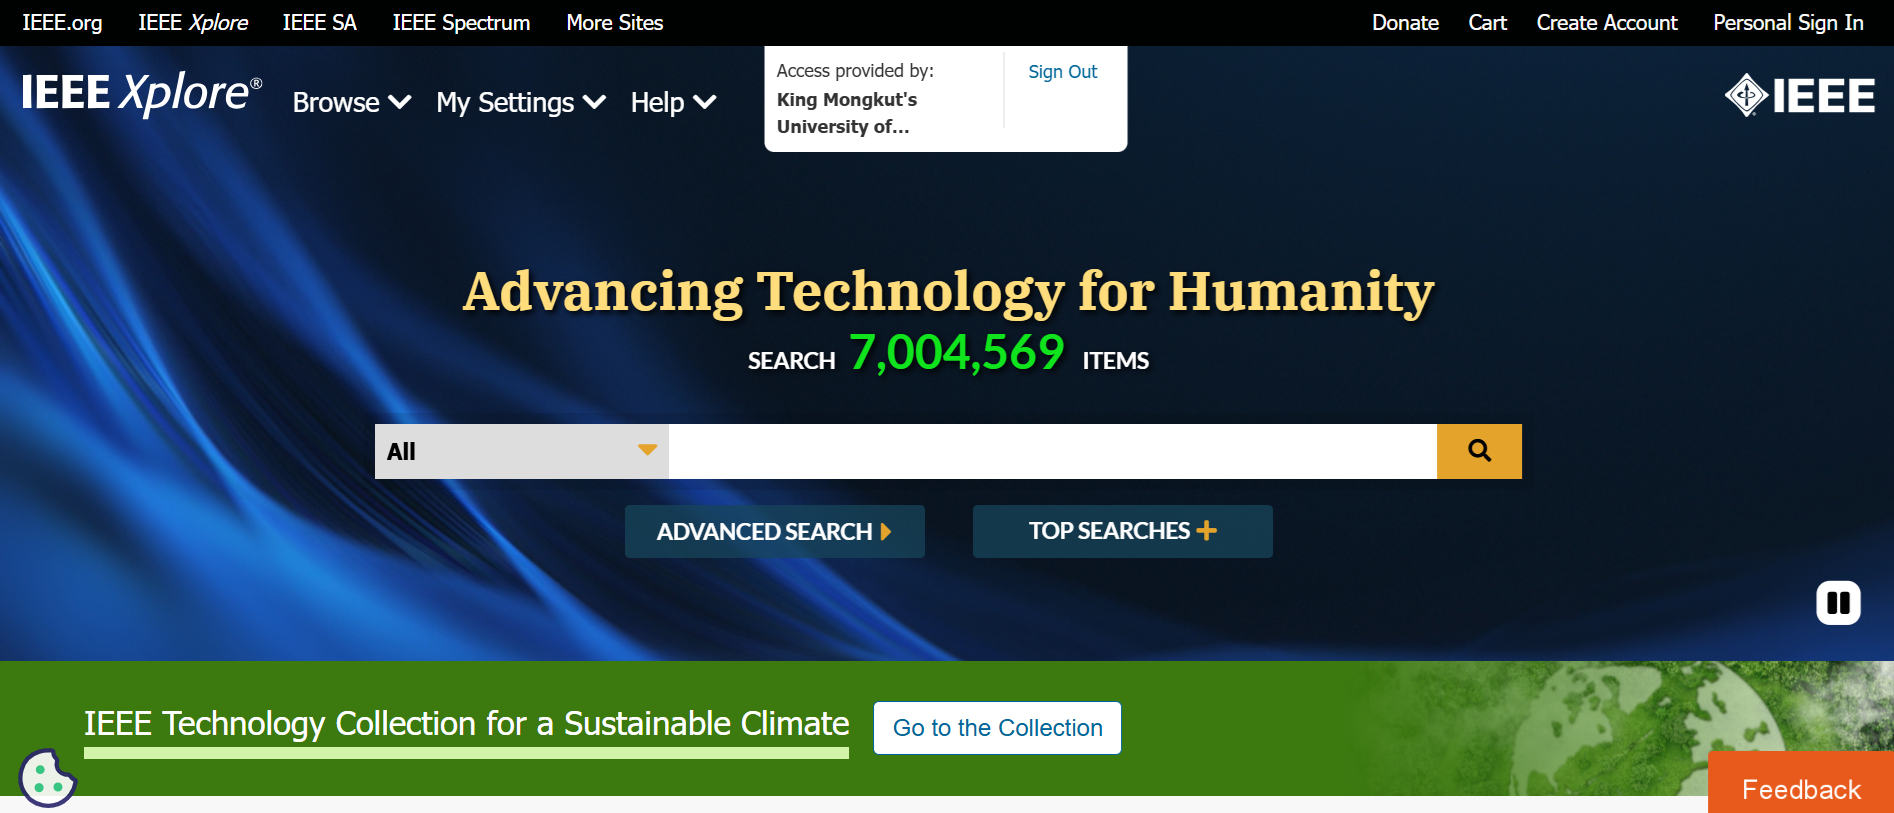Open the Help dropdown menu
Image resolution: width=1894 pixels, height=813 pixels.
pyautogui.click(x=672, y=102)
